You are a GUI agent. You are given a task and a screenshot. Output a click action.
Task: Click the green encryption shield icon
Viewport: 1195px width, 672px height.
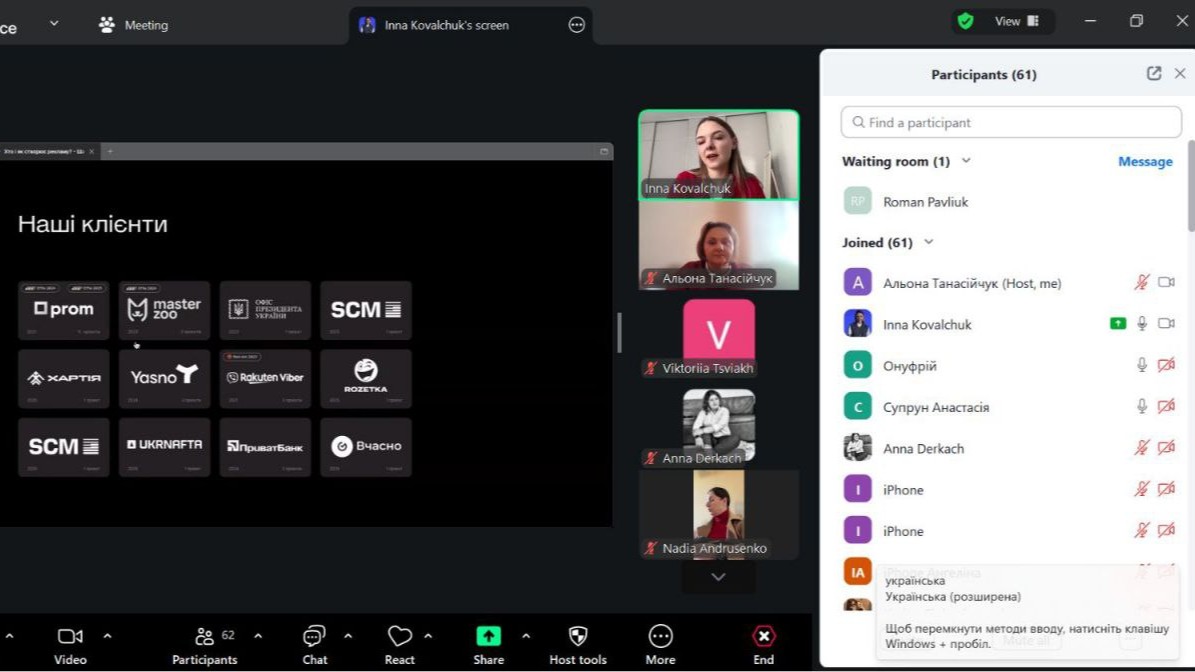coord(965,21)
